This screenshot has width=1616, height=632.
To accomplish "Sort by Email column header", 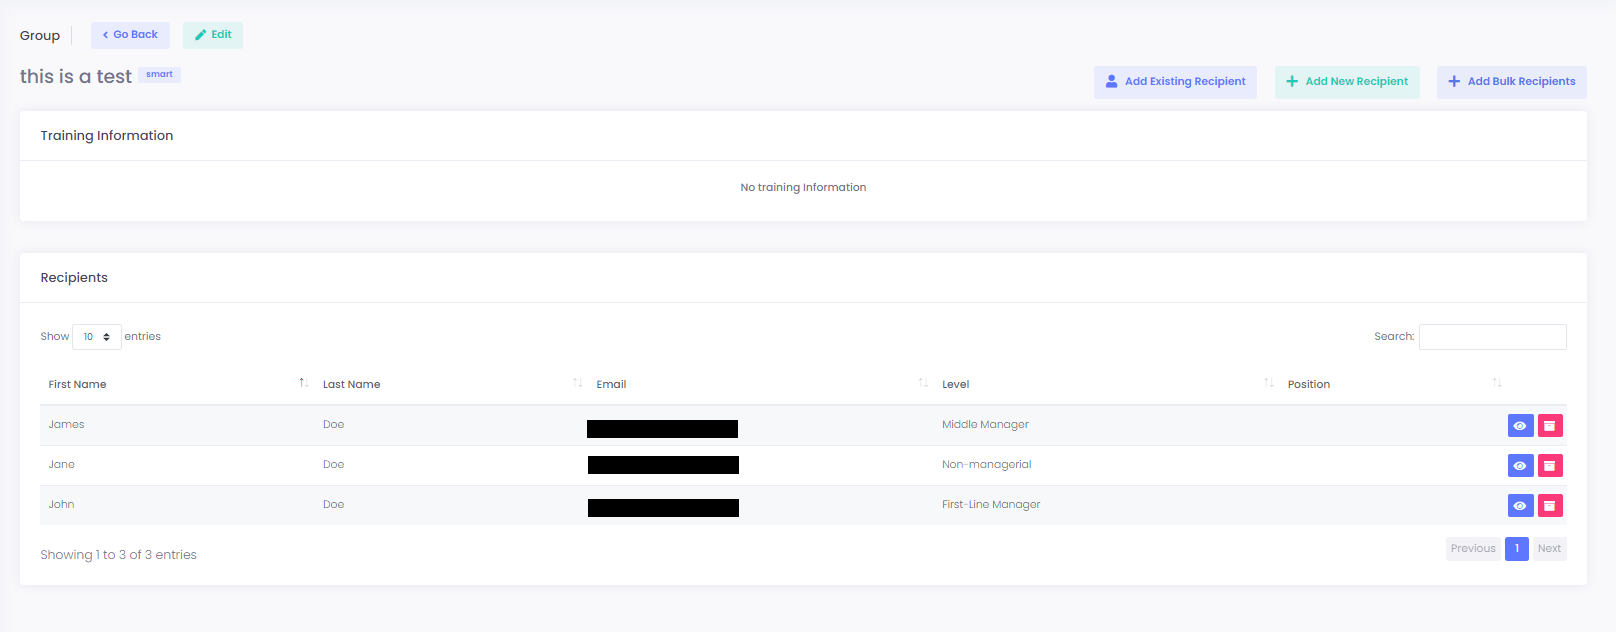I will [x=611, y=384].
